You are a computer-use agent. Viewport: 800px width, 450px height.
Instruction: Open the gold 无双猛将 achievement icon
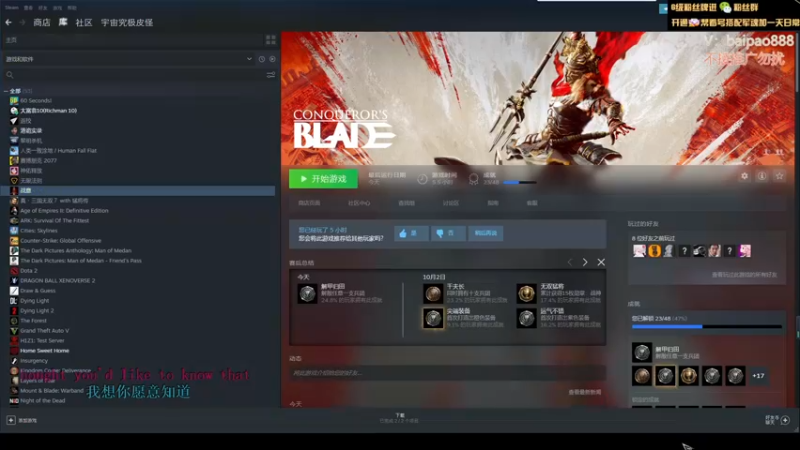tap(526, 294)
